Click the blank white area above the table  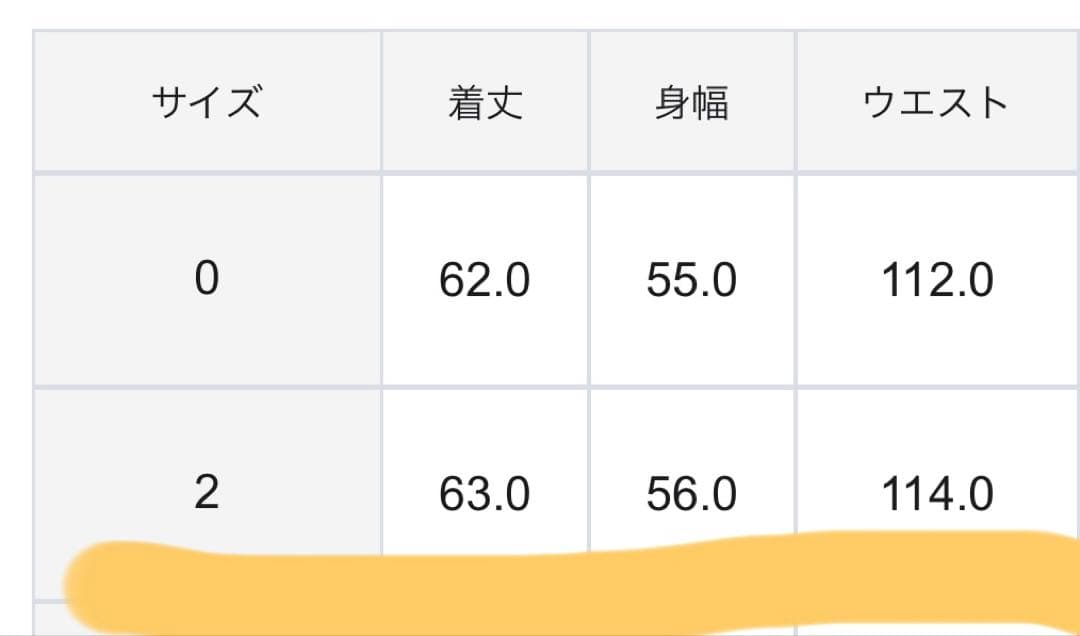point(540,14)
